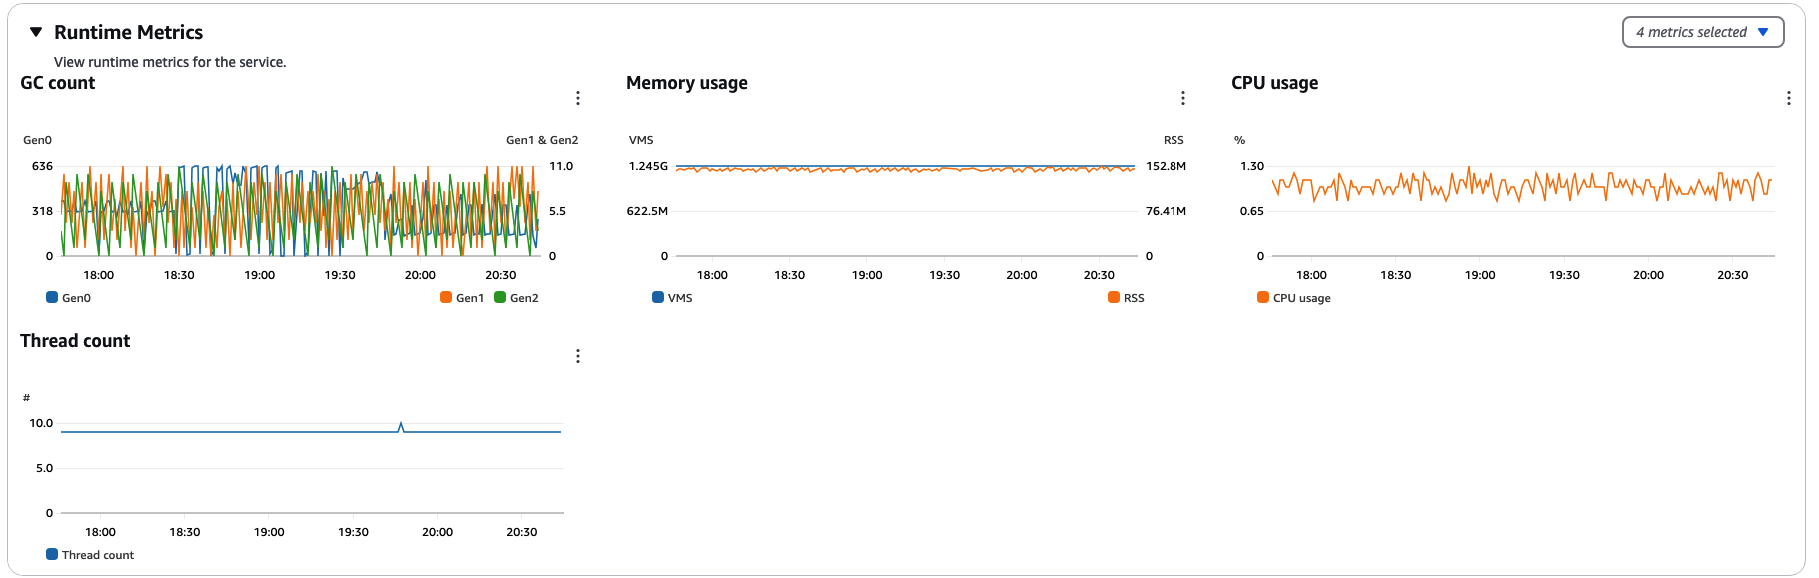Toggle the Gen1 series in GC count legend
The image size is (1819, 578).
tap(461, 297)
